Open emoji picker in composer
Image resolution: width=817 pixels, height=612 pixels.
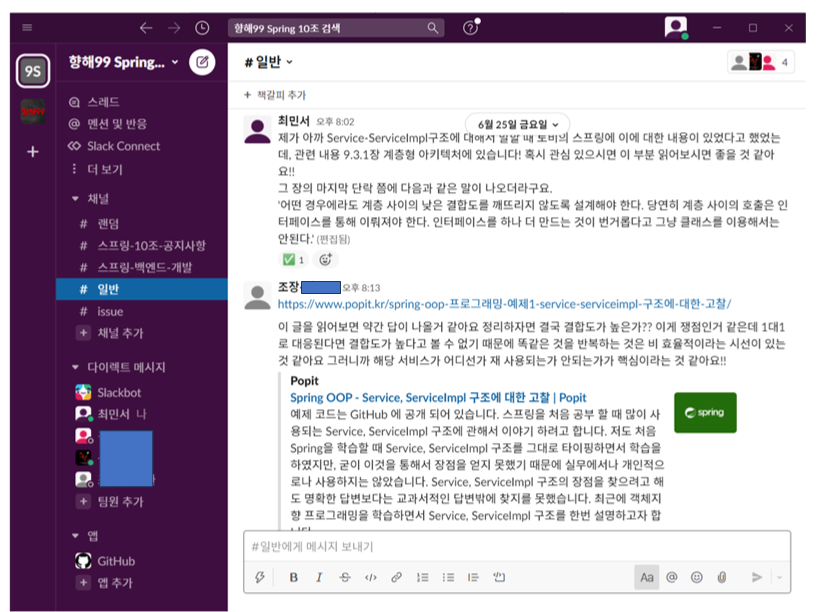pyautogui.click(x=697, y=577)
